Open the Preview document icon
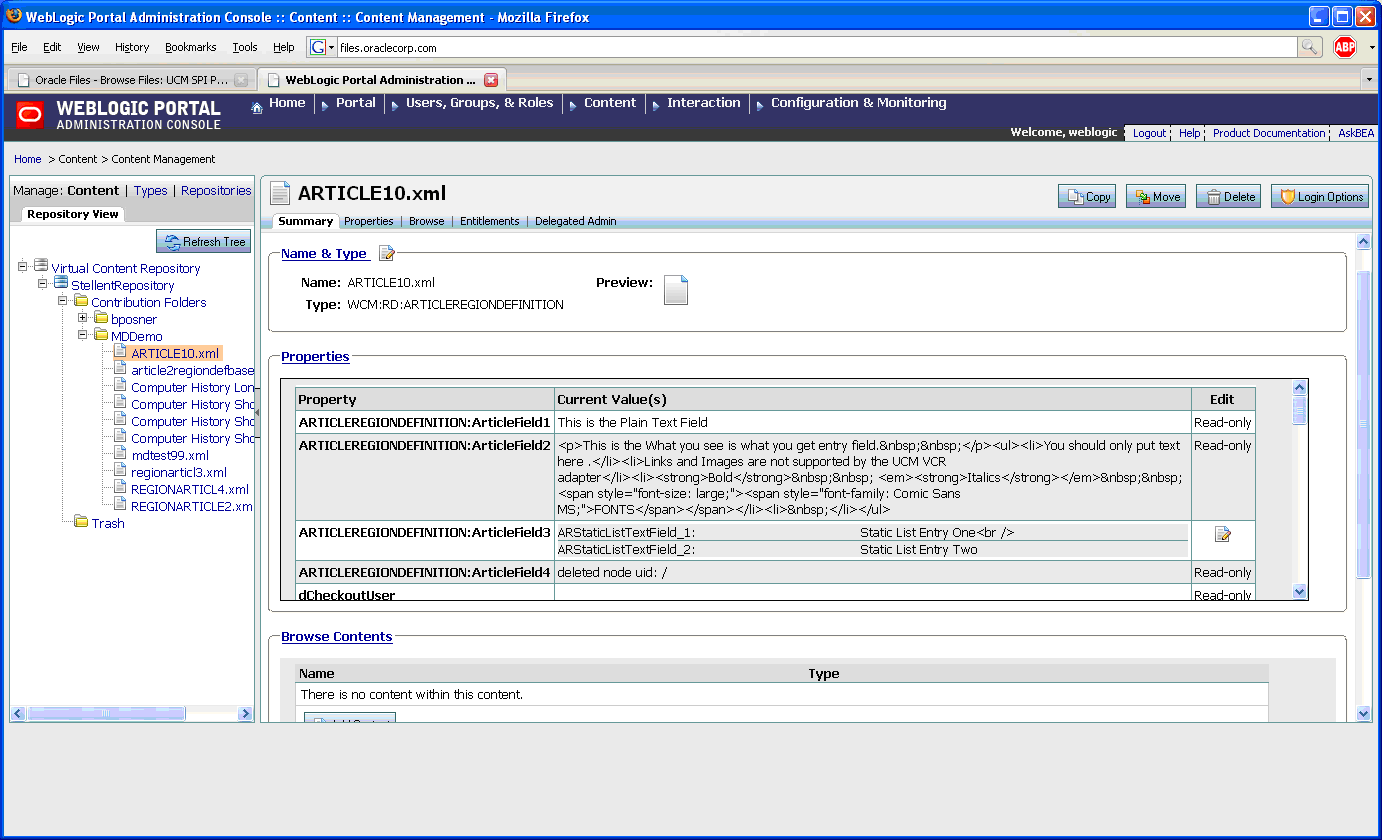The width and height of the screenshot is (1382, 840). tap(676, 289)
